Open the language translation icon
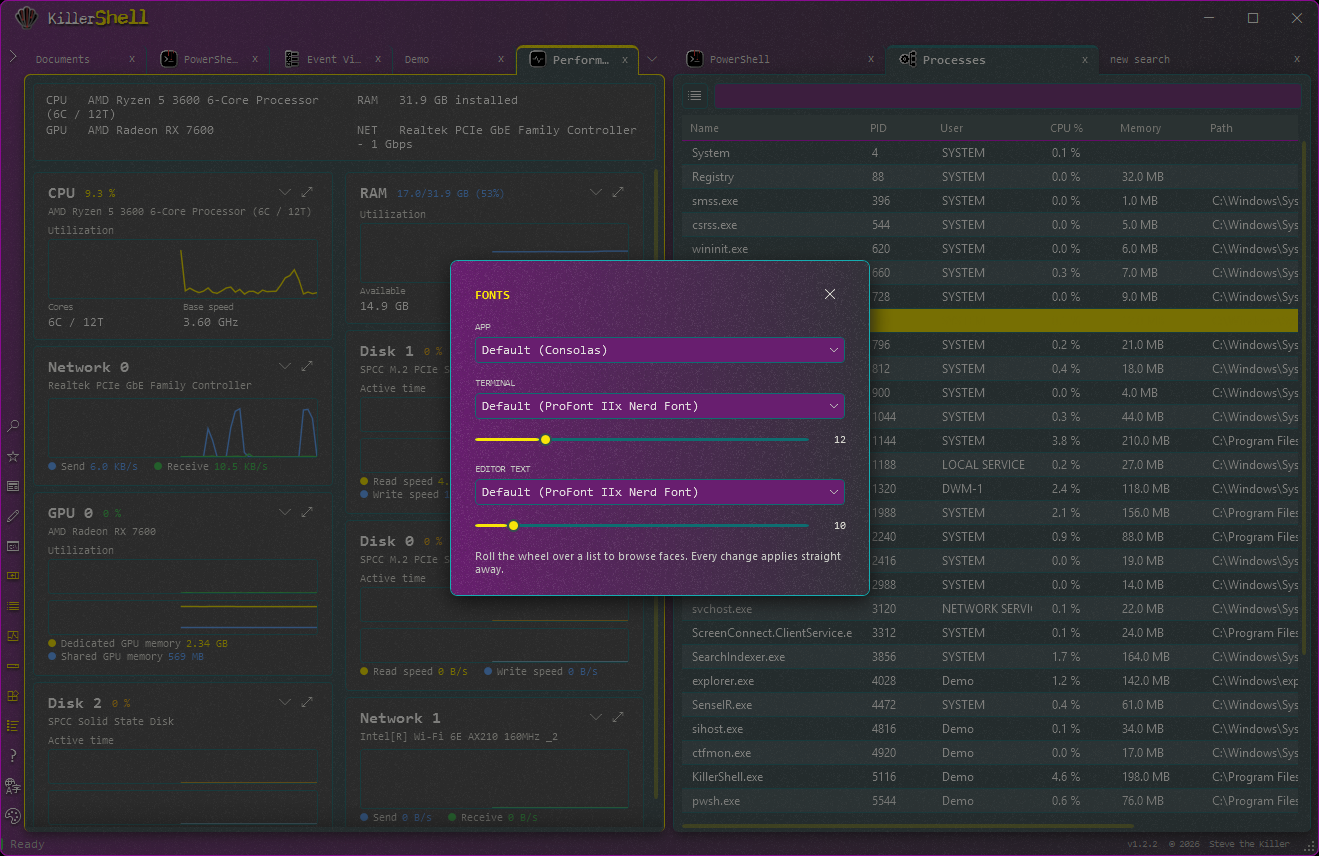The image size is (1319, 856). [x=13, y=785]
